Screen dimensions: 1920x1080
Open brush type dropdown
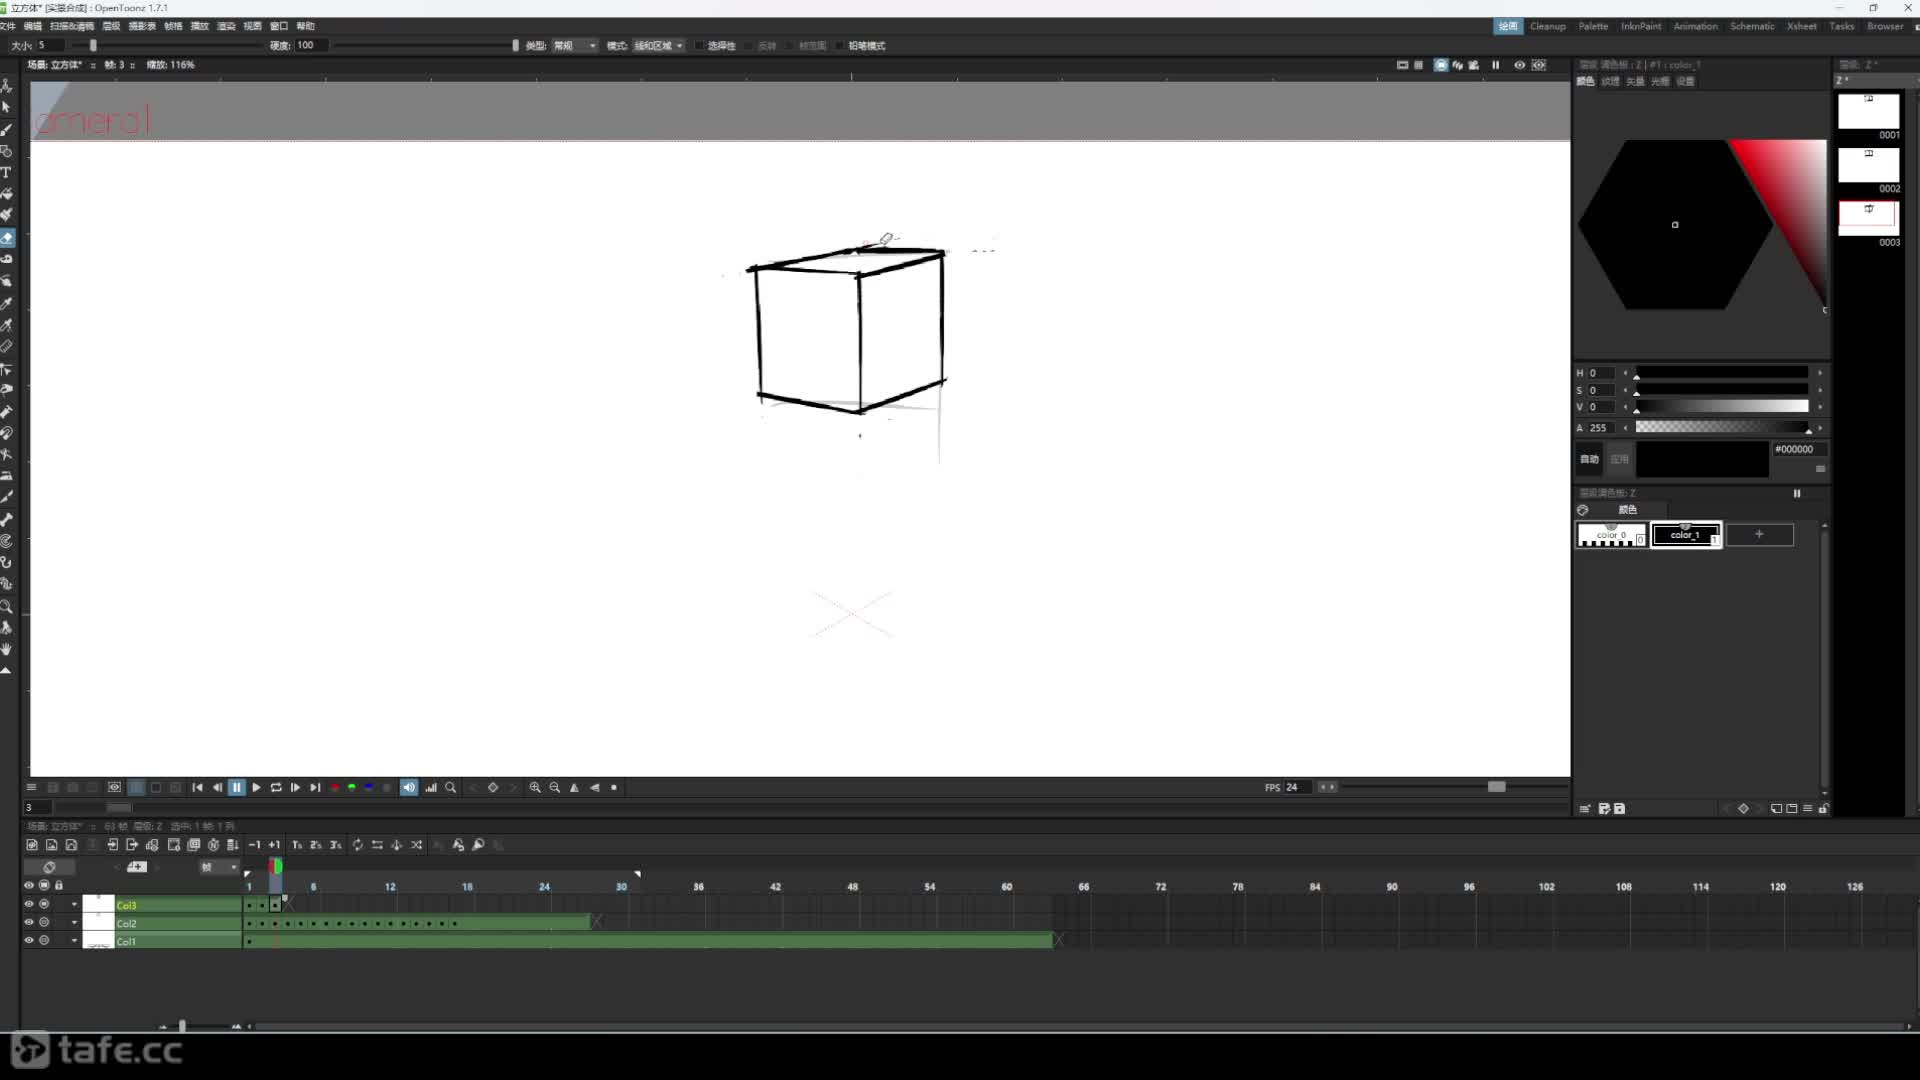pos(575,46)
